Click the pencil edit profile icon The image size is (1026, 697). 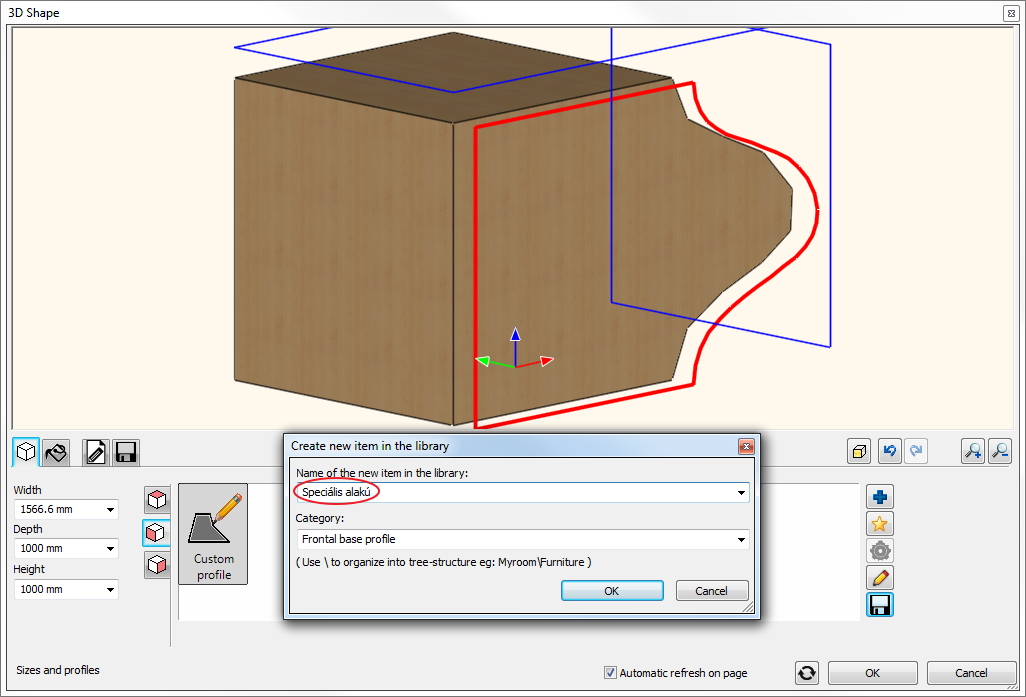[x=880, y=578]
